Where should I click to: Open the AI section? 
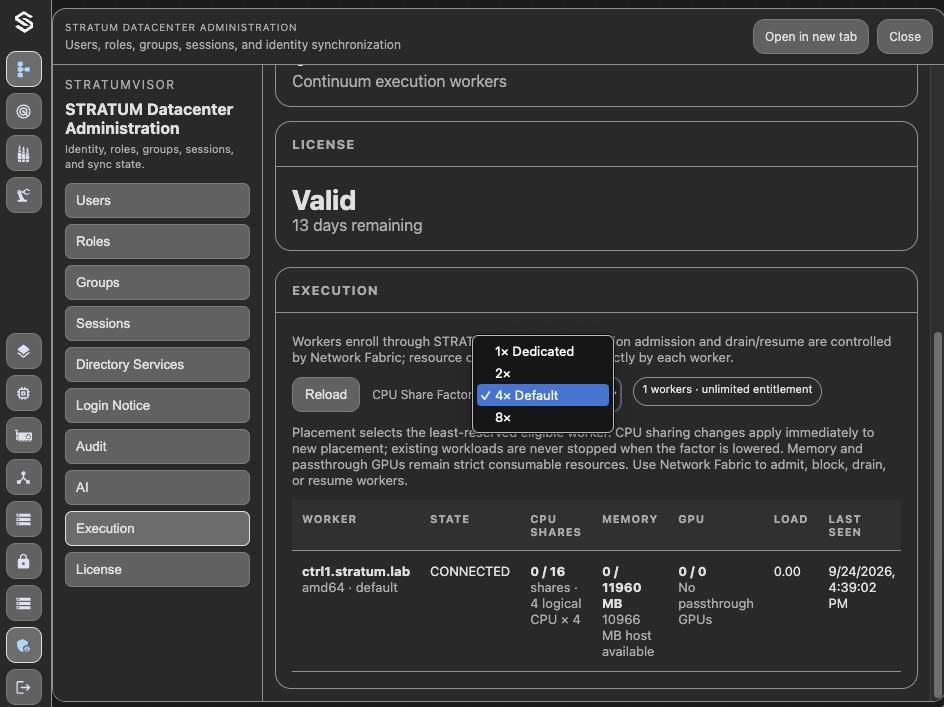tap(157, 487)
